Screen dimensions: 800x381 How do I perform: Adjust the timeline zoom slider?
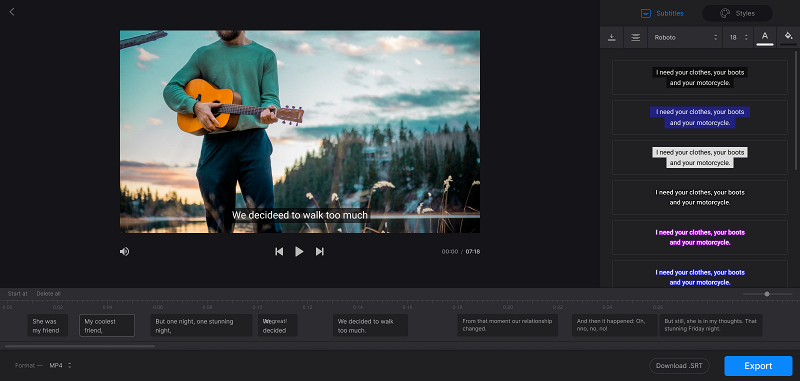[766, 294]
